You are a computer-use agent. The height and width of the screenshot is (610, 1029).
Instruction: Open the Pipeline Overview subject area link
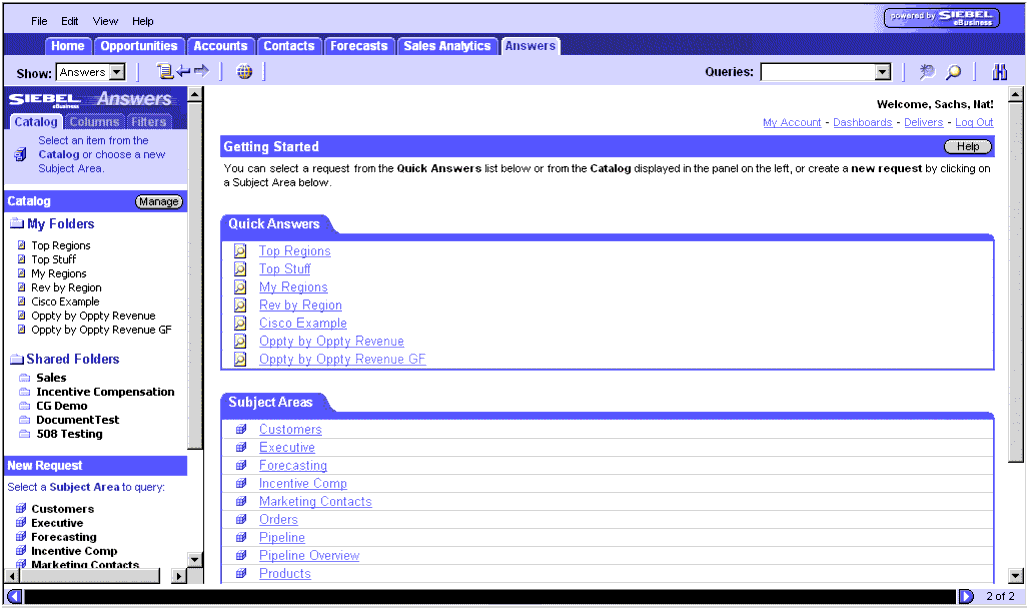tap(309, 556)
